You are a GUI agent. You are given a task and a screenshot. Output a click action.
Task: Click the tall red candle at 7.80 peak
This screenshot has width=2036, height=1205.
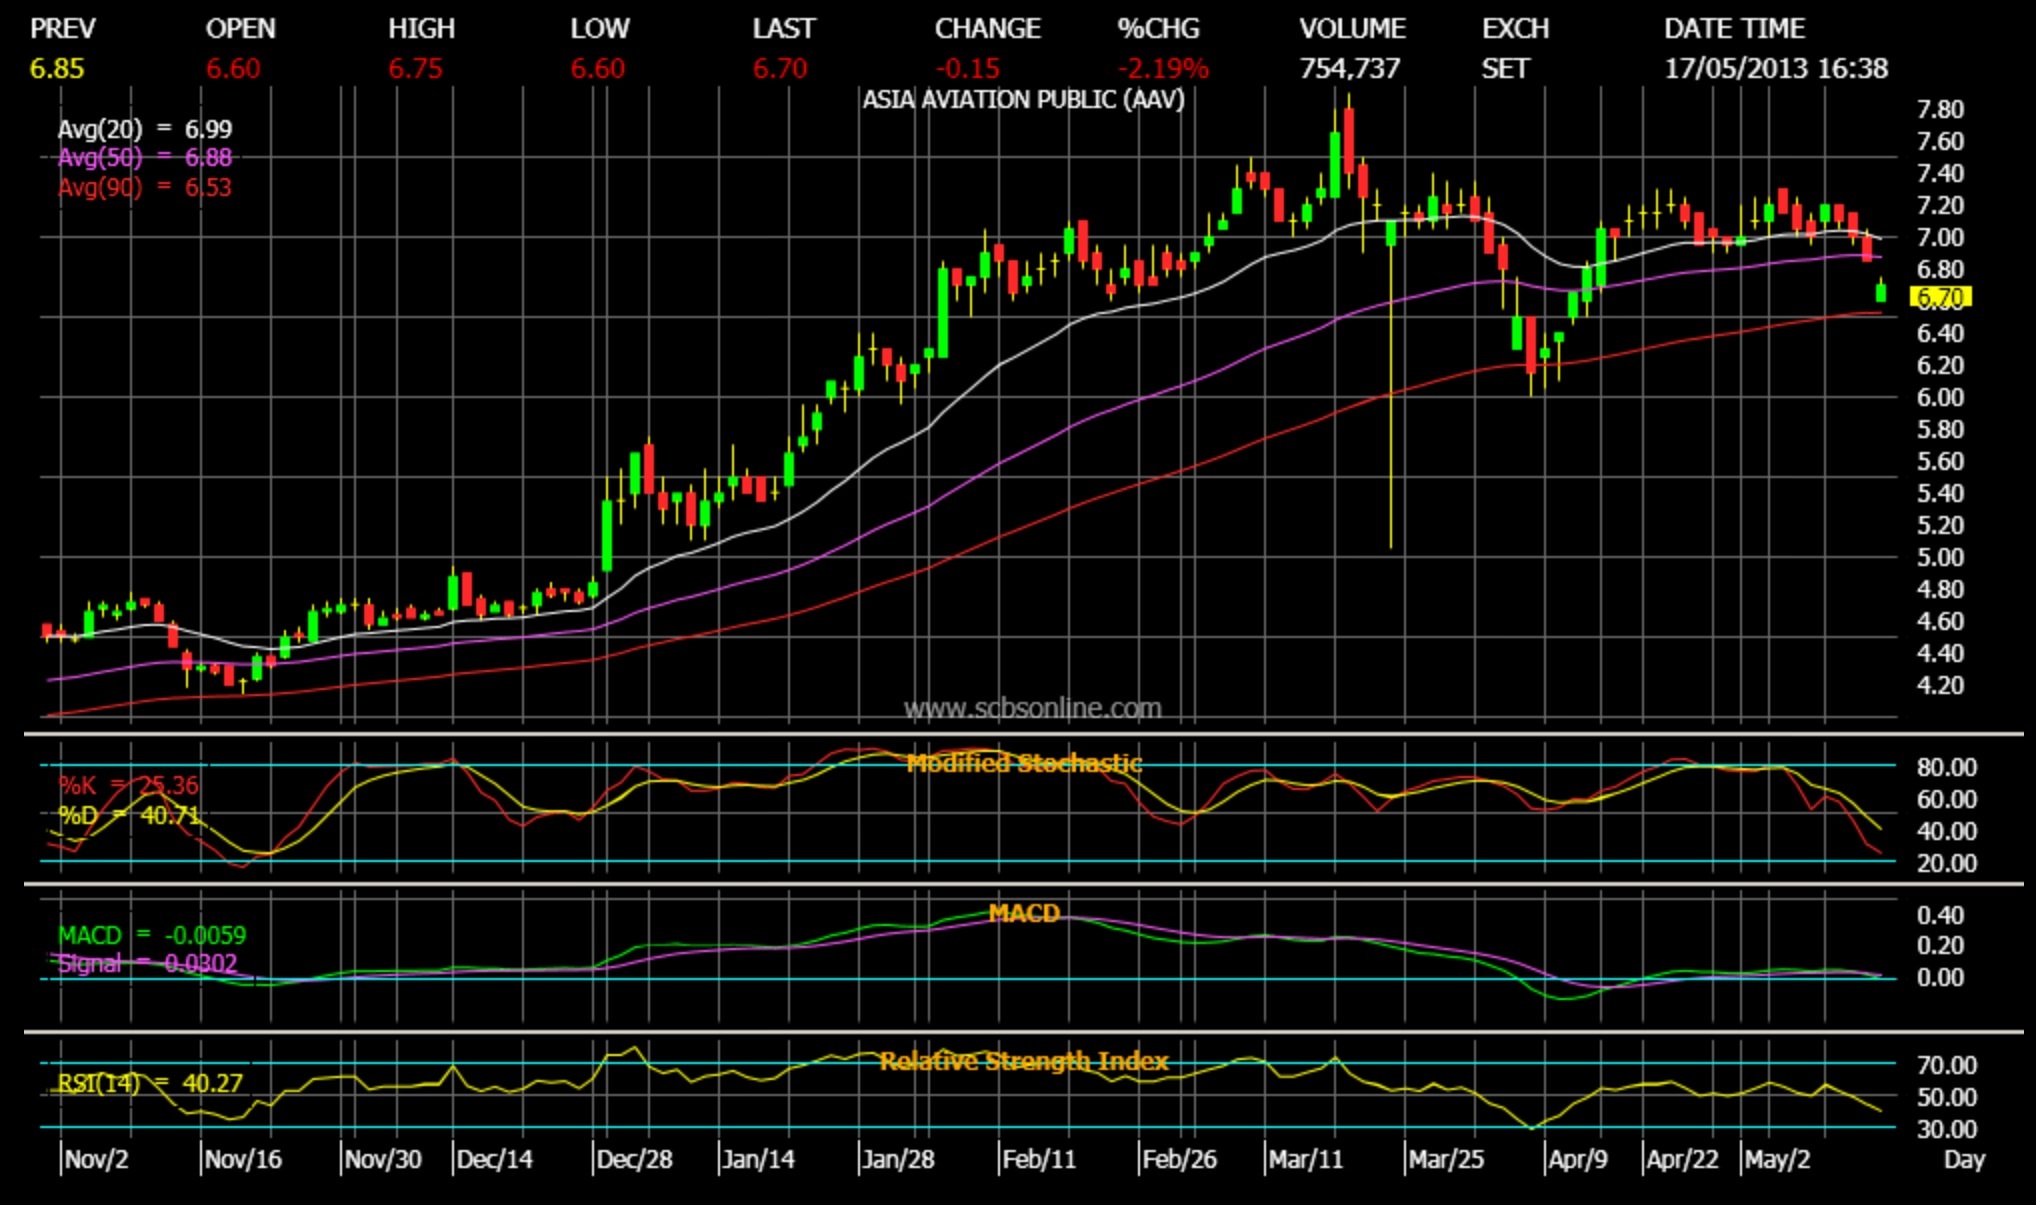[1349, 140]
